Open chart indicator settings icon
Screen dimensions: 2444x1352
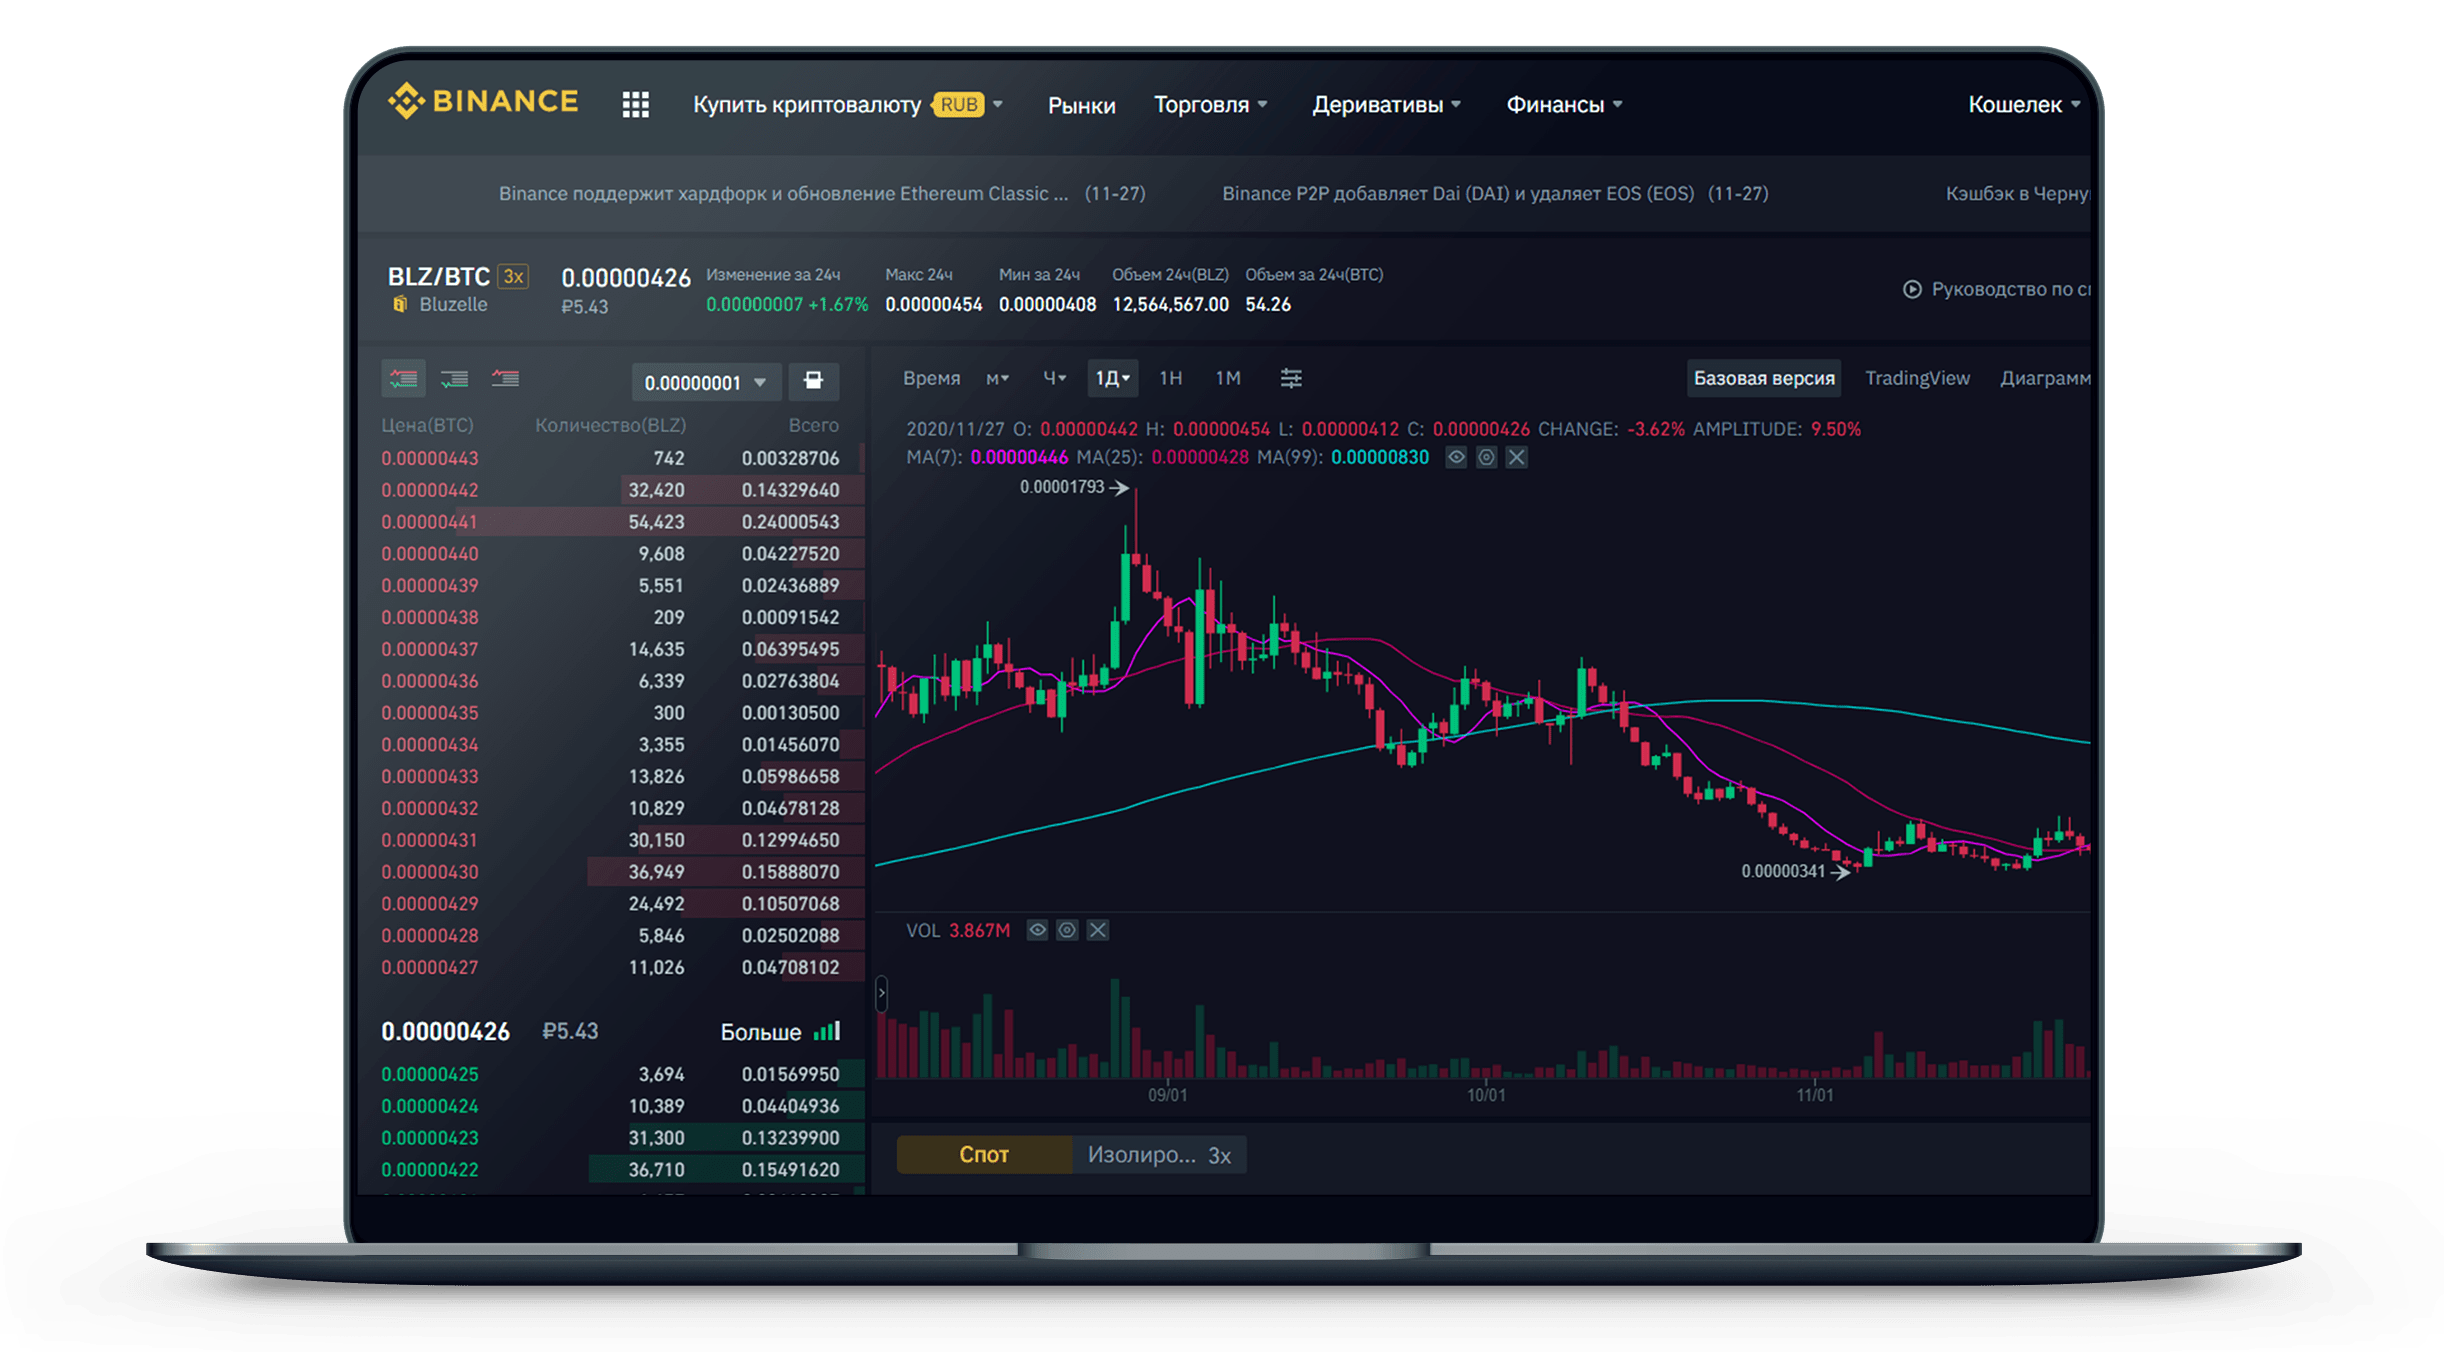point(1291,378)
